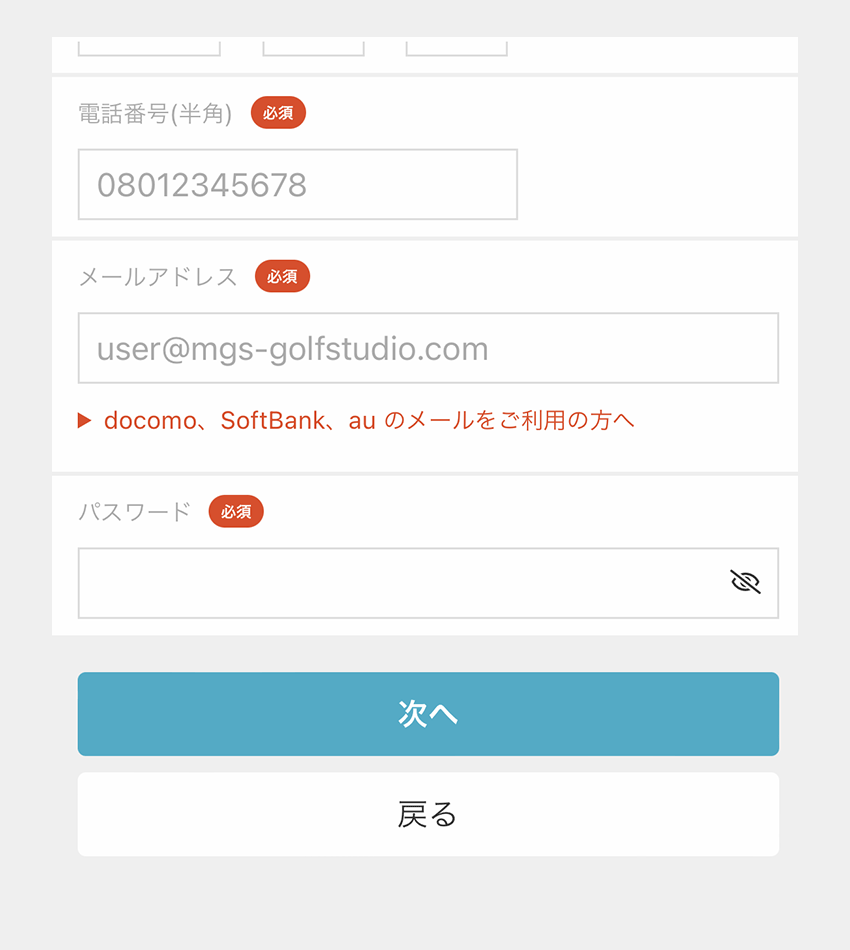This screenshot has width=850, height=950.
Task: Click the 次へ button
Action: pyautogui.click(x=428, y=714)
